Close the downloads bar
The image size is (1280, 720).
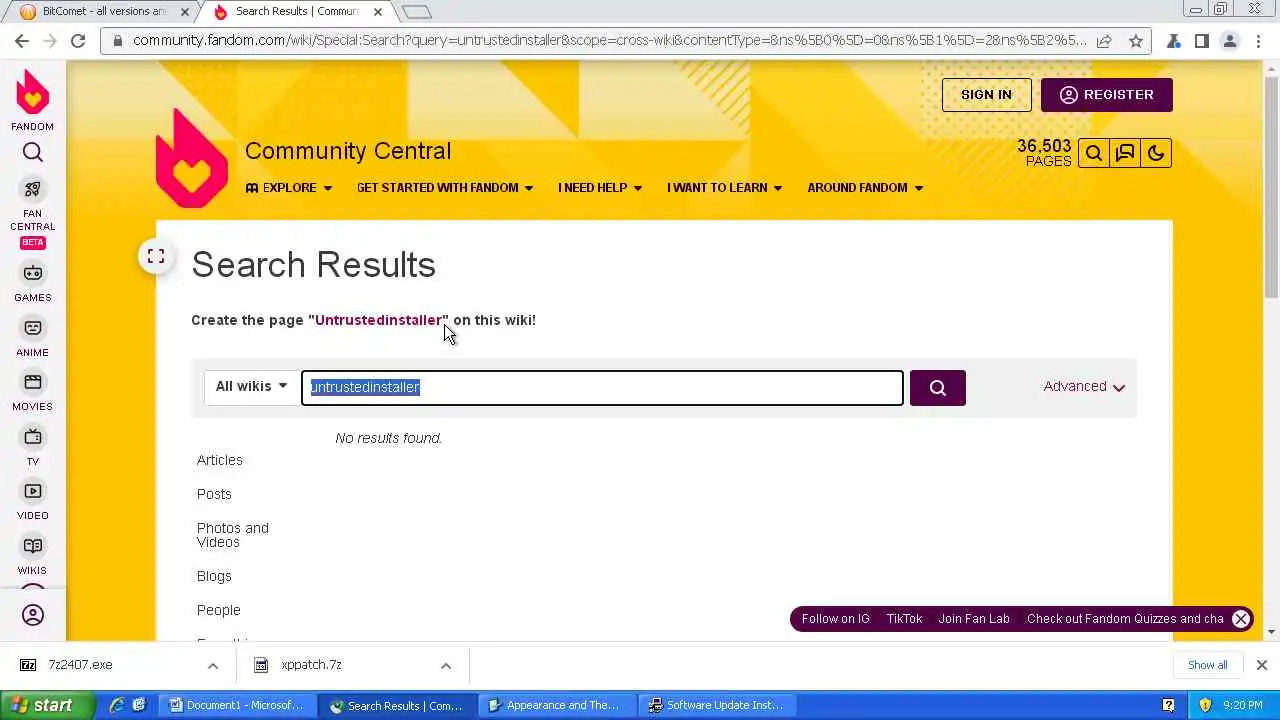(x=1262, y=665)
